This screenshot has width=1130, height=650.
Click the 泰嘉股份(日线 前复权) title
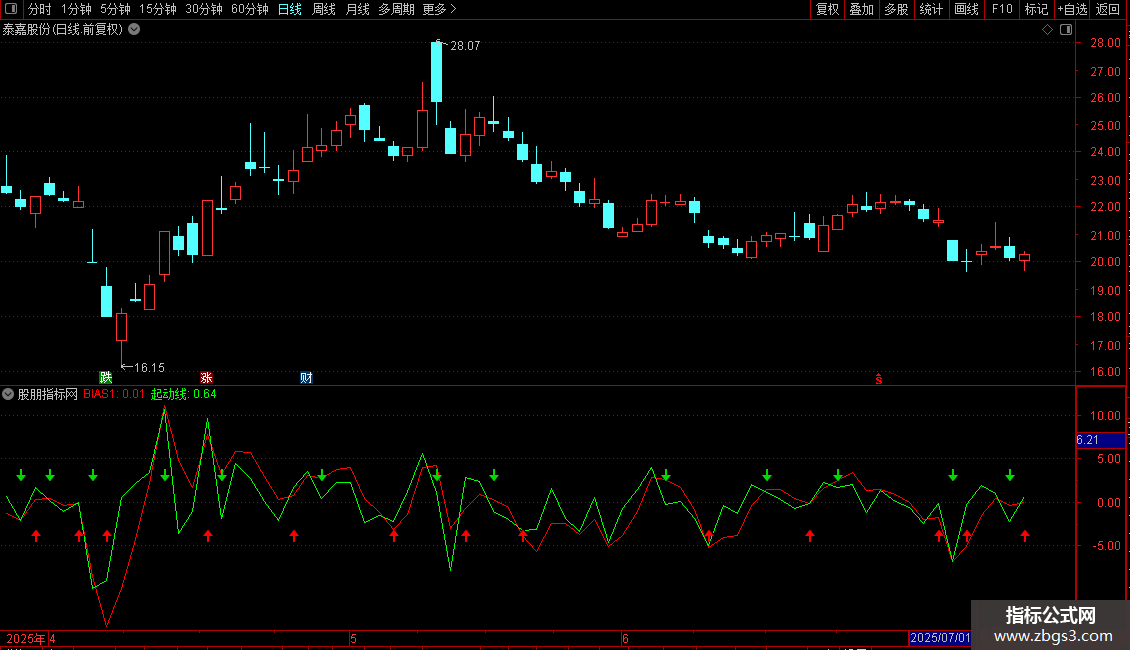[x=63, y=30]
